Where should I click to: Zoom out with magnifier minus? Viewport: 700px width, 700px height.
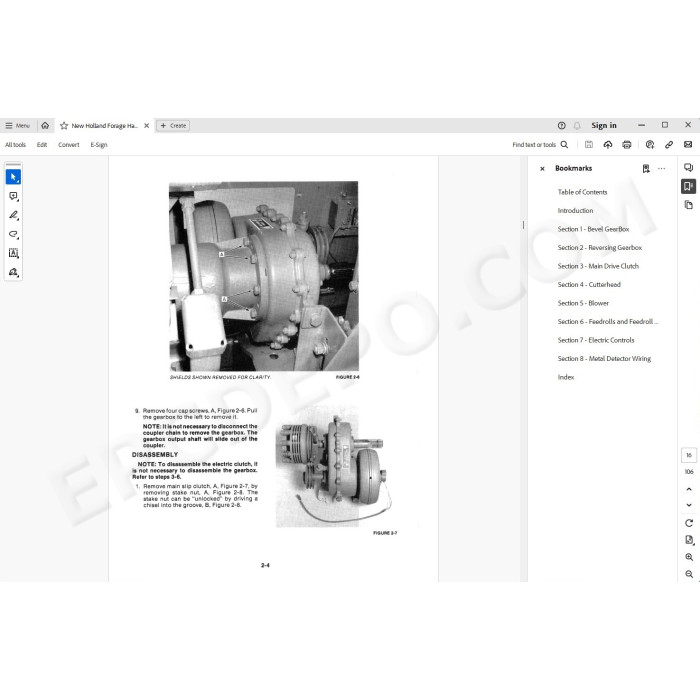(689, 575)
